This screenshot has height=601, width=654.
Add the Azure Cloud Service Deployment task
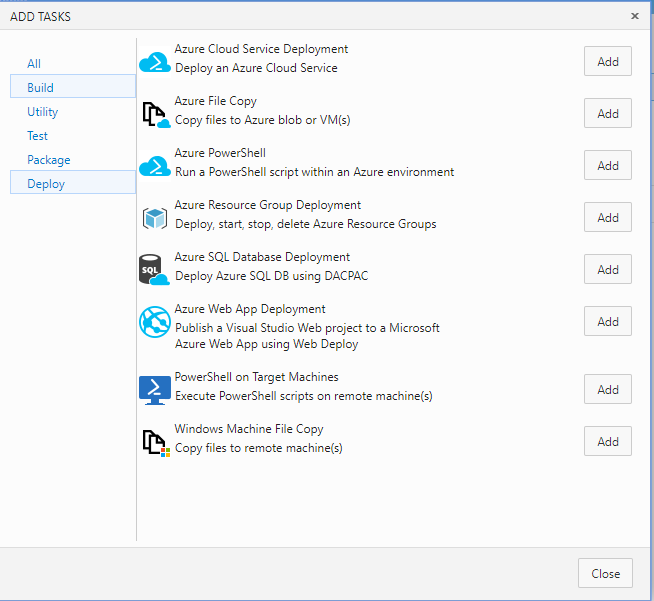[x=608, y=61]
